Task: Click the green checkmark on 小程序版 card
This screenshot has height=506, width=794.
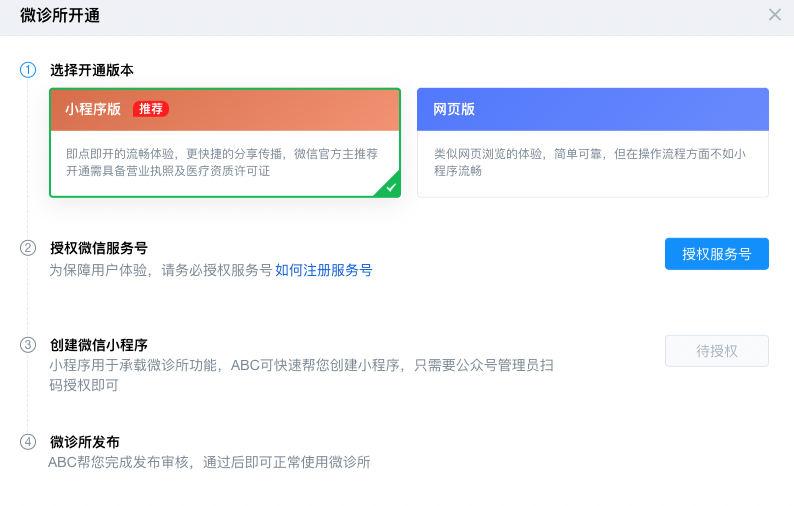Action: click(x=390, y=187)
